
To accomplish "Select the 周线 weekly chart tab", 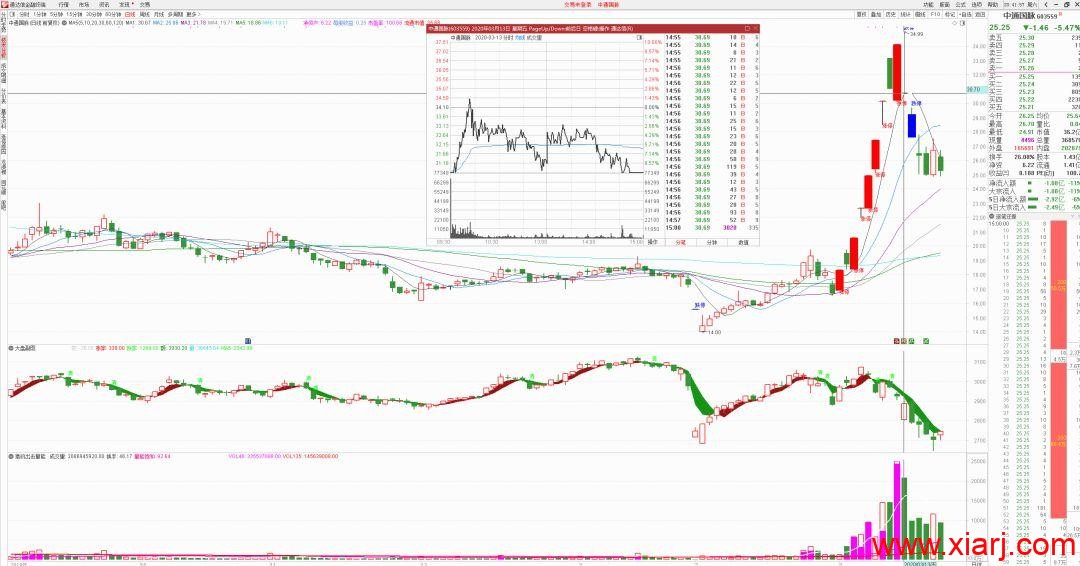I will point(145,14).
